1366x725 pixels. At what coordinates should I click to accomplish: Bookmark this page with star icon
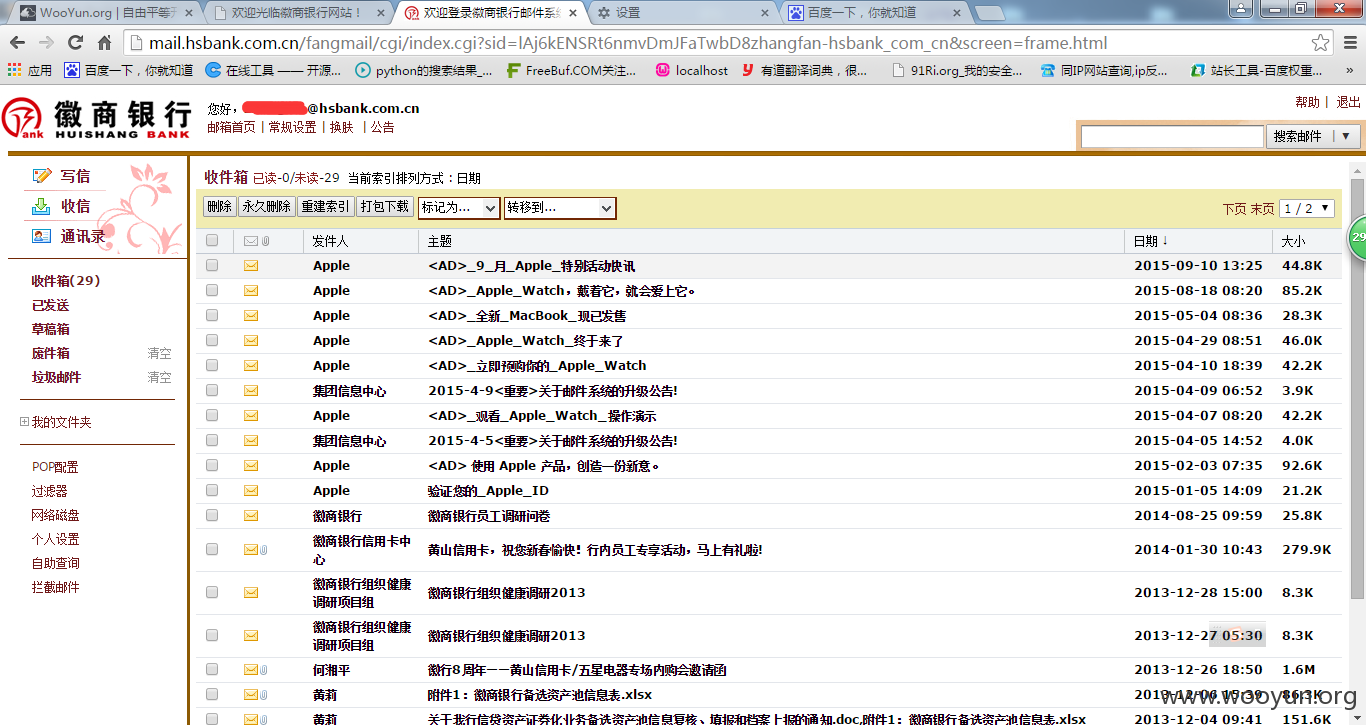coord(1321,43)
